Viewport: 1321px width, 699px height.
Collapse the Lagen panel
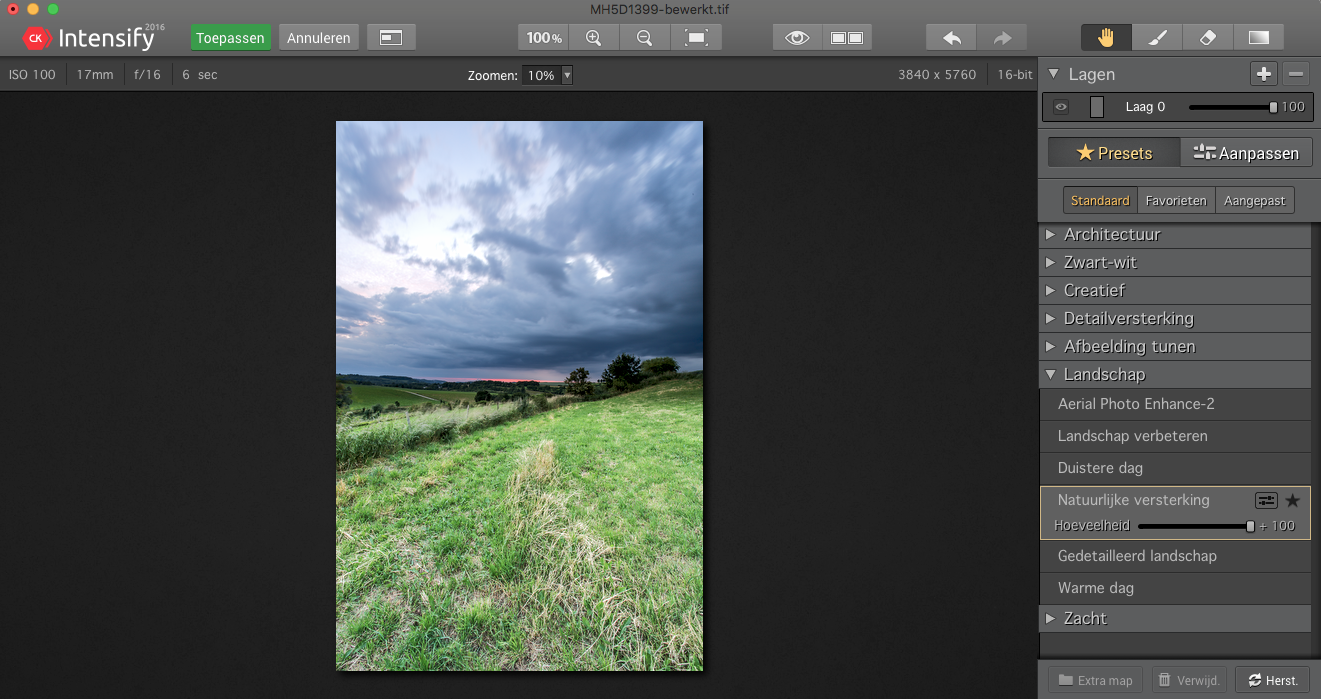1053,74
